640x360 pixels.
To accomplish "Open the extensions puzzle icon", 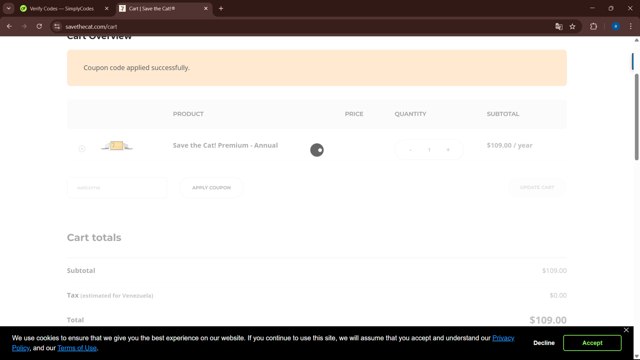I will pos(593,27).
